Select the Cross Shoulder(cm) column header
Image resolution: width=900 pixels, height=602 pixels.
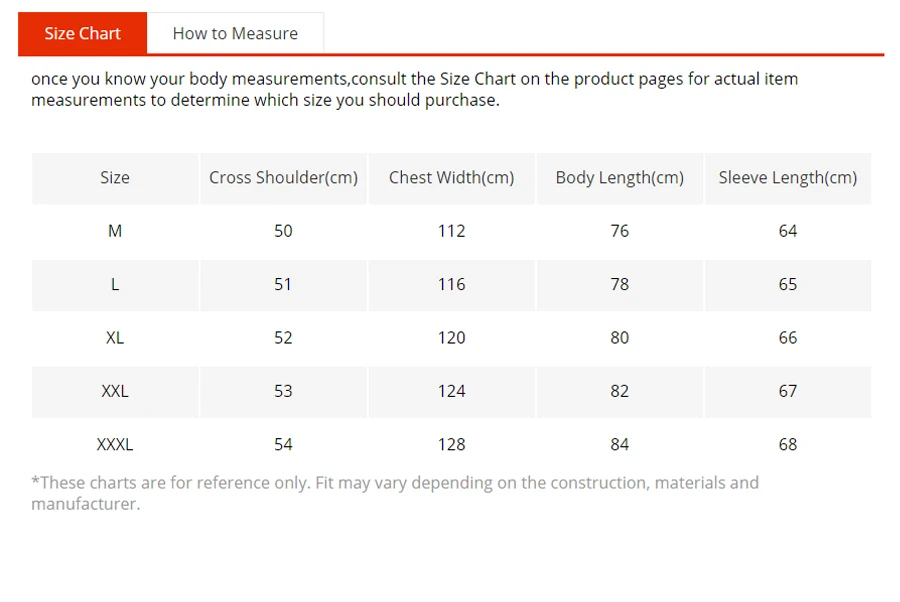pos(283,178)
